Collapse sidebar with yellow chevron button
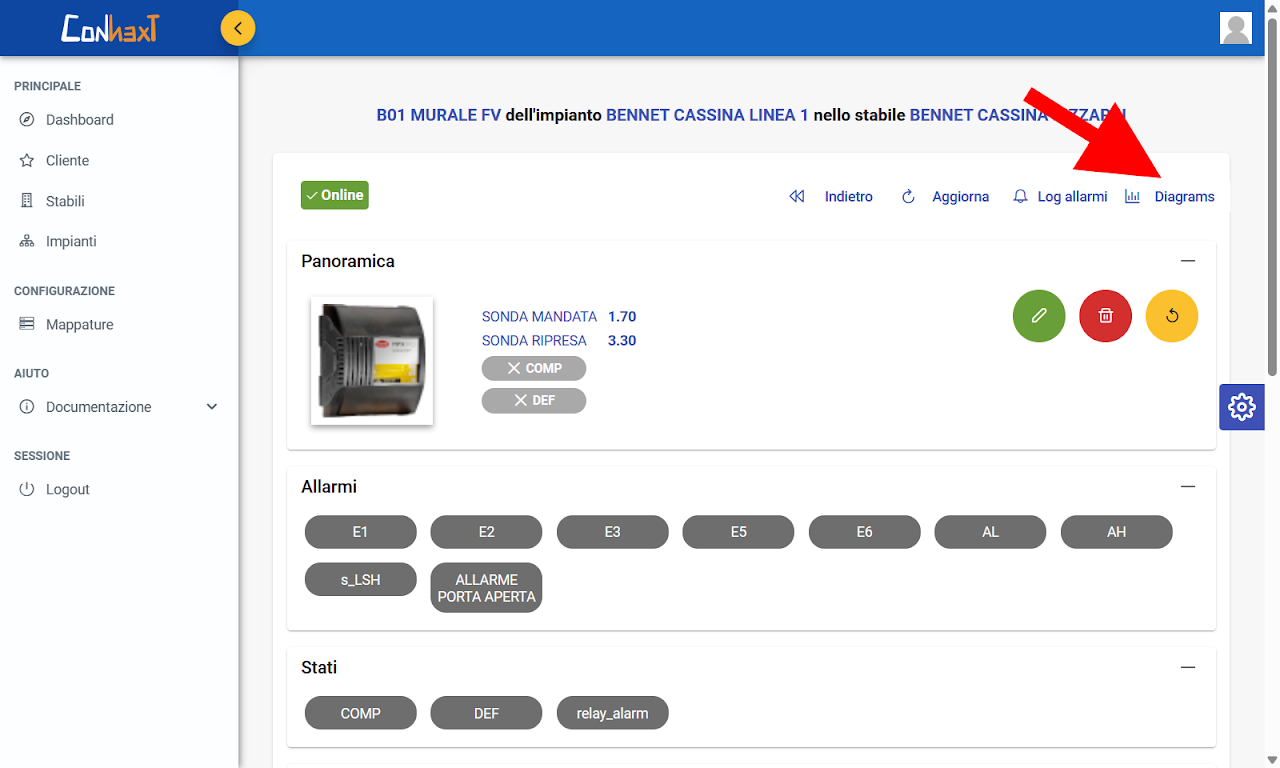 [x=238, y=28]
